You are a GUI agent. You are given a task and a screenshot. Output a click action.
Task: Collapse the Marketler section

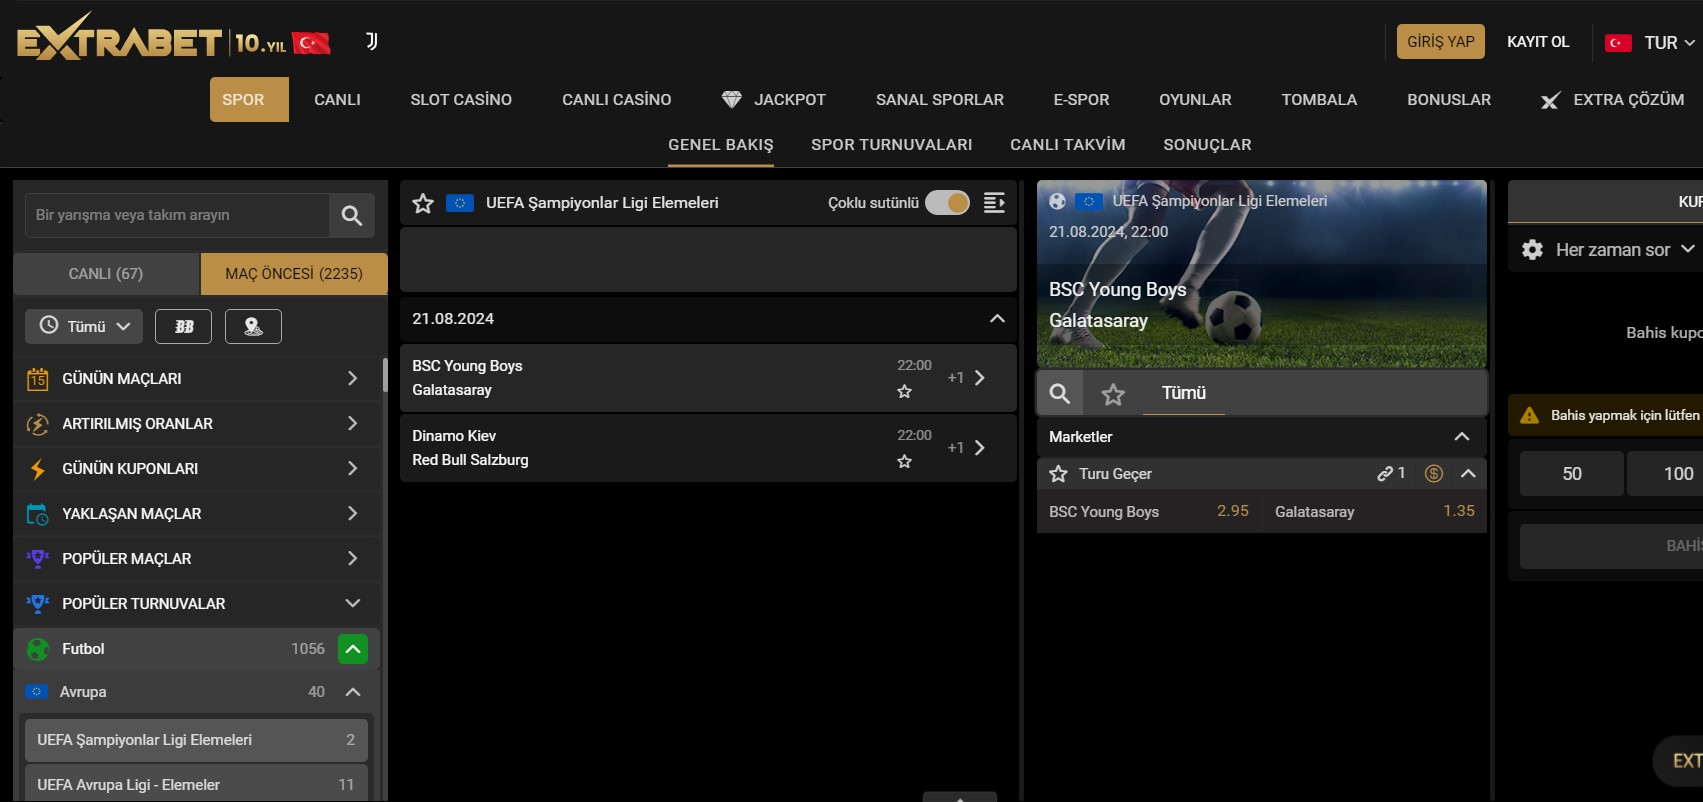pyautogui.click(x=1461, y=436)
